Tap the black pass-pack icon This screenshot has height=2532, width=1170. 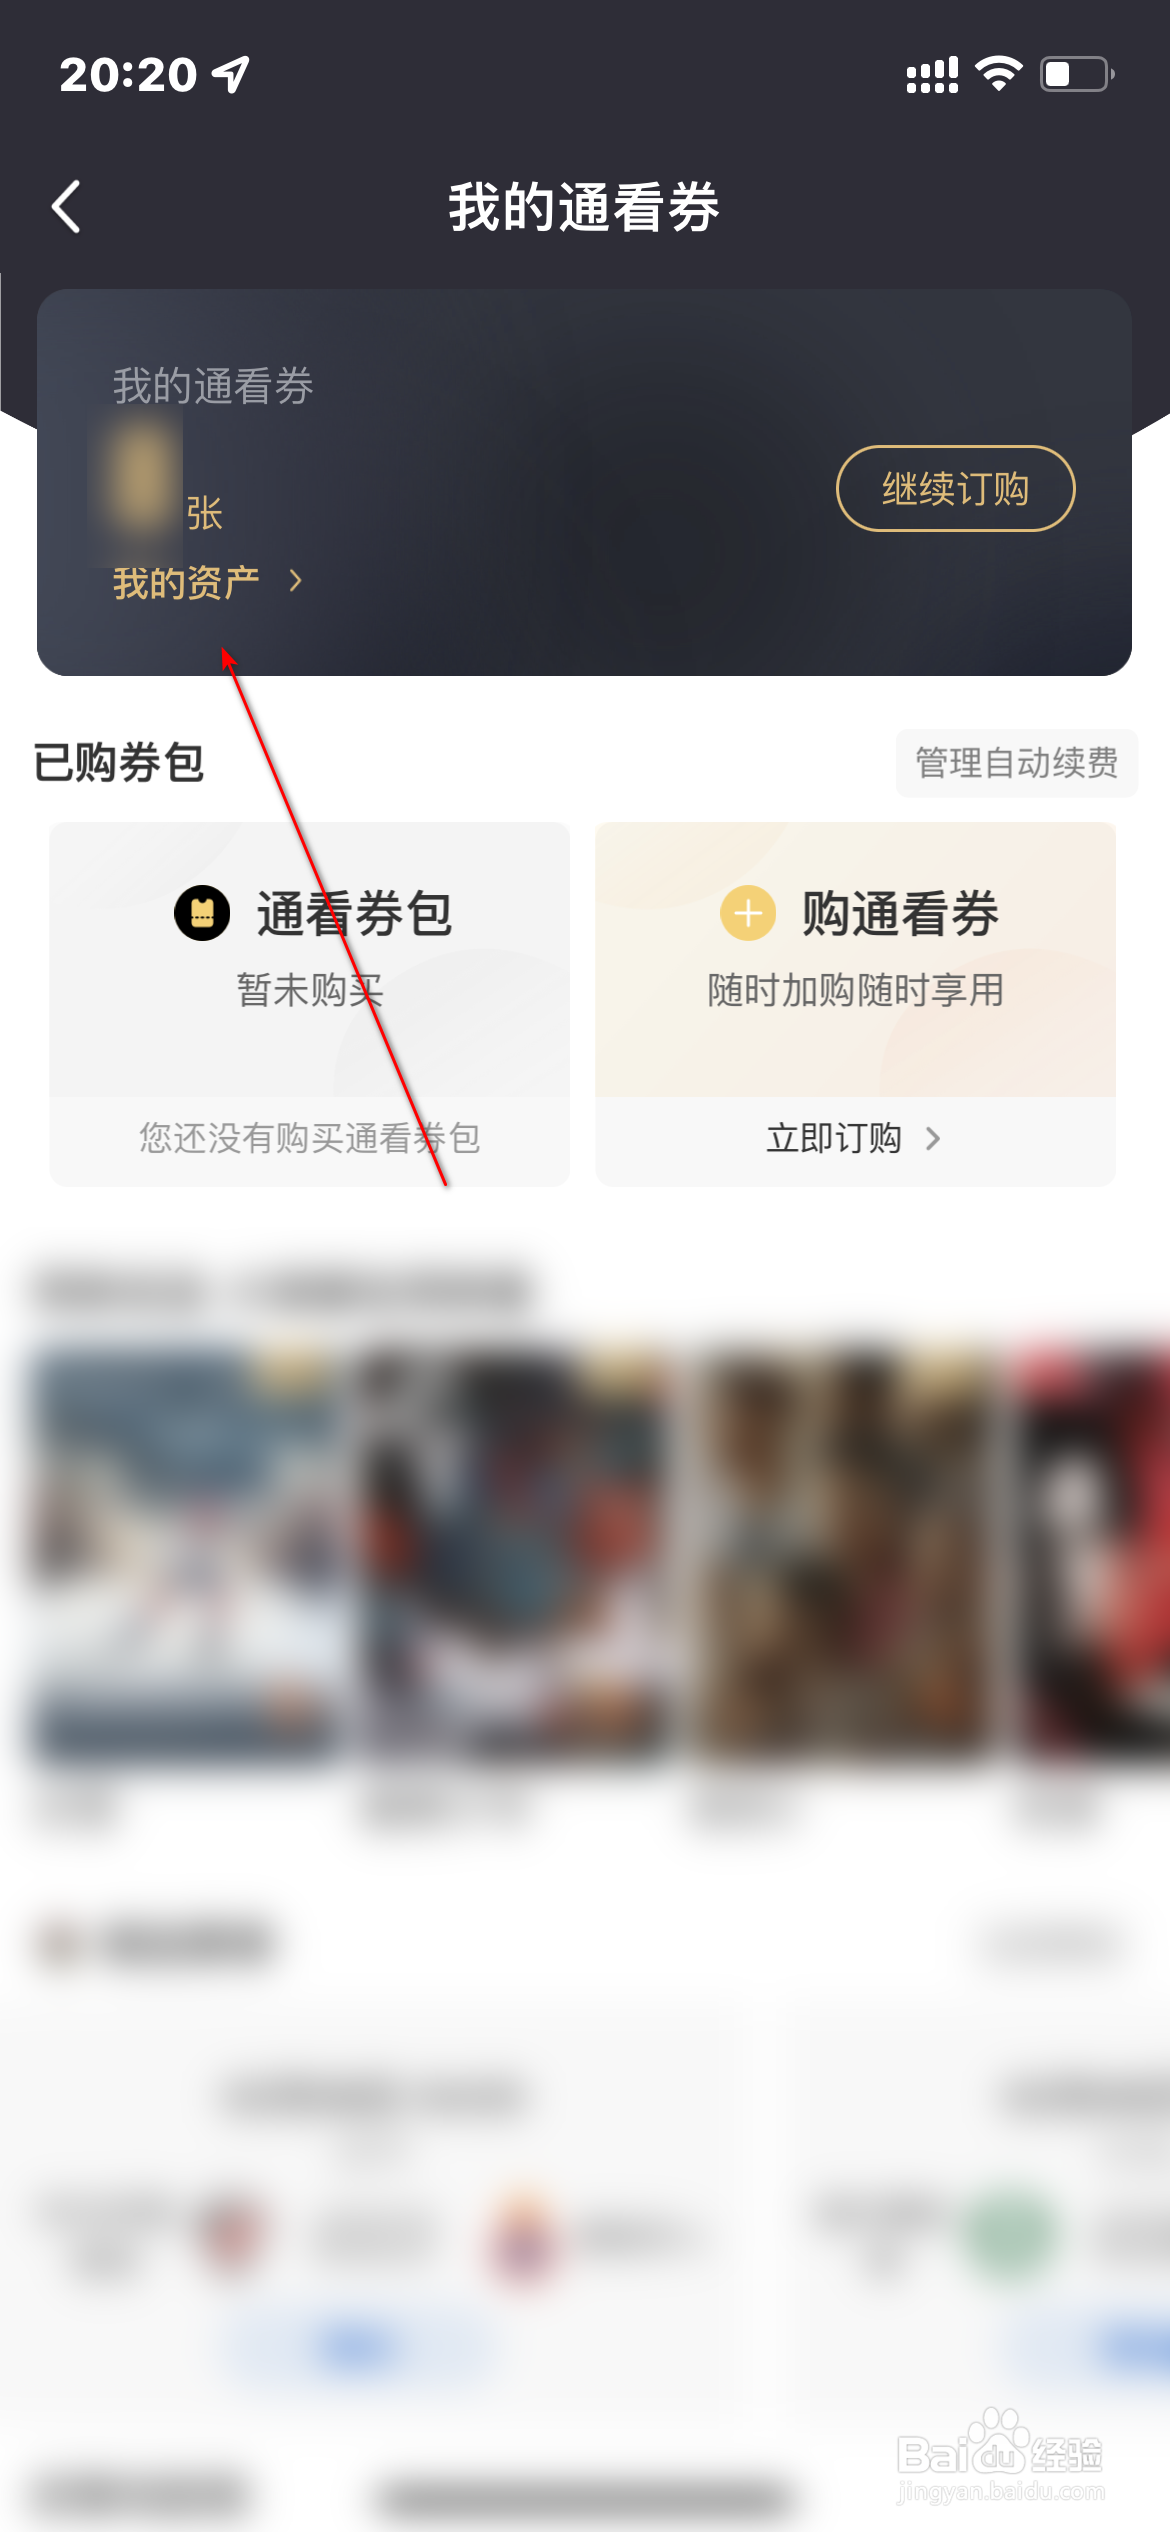[x=202, y=913]
